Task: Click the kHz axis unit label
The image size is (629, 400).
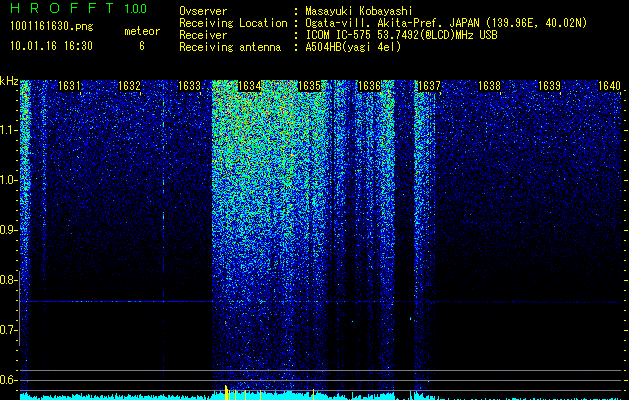Action: (9, 81)
